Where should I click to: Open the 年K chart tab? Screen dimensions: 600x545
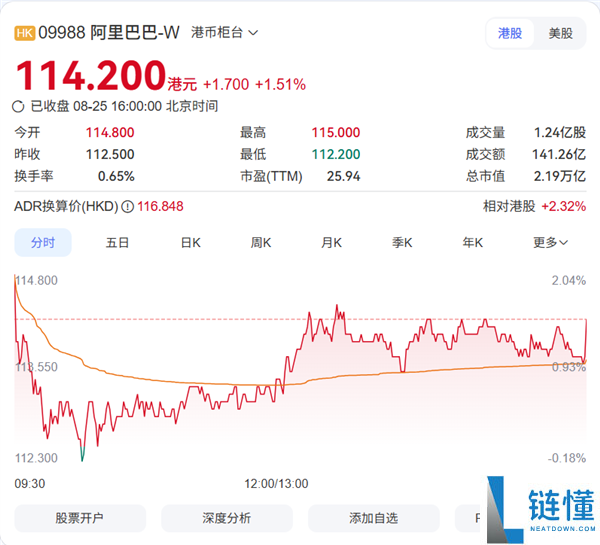click(473, 243)
